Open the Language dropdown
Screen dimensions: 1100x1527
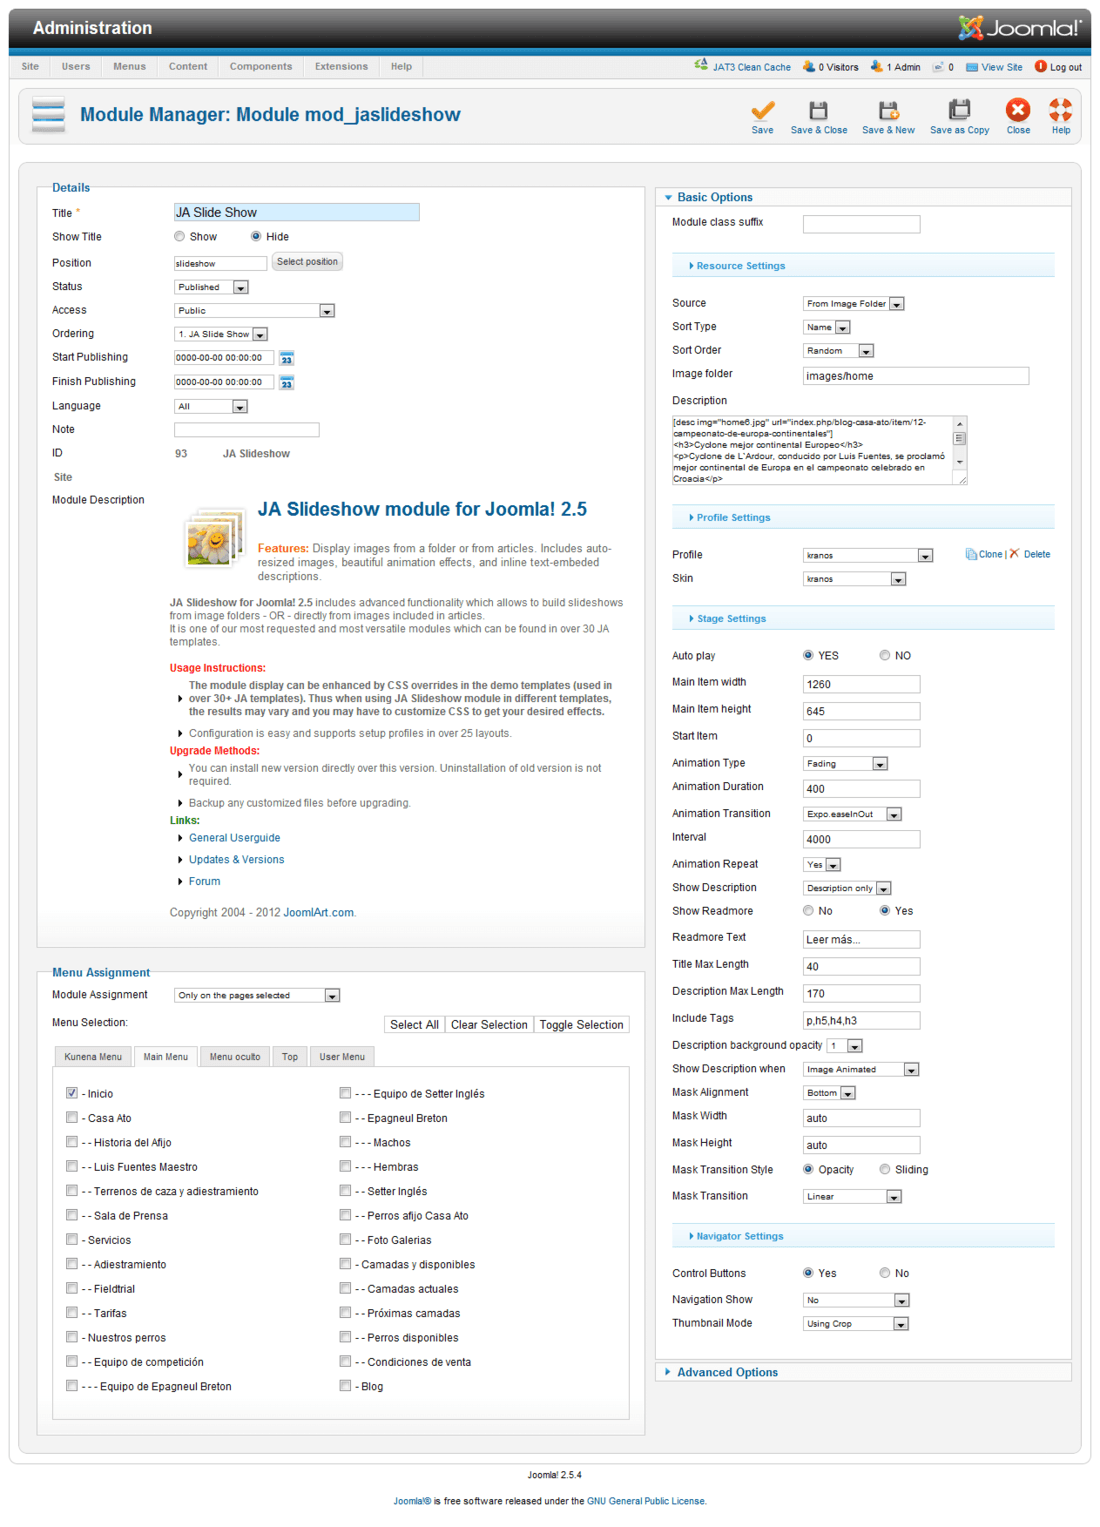[x=211, y=406]
